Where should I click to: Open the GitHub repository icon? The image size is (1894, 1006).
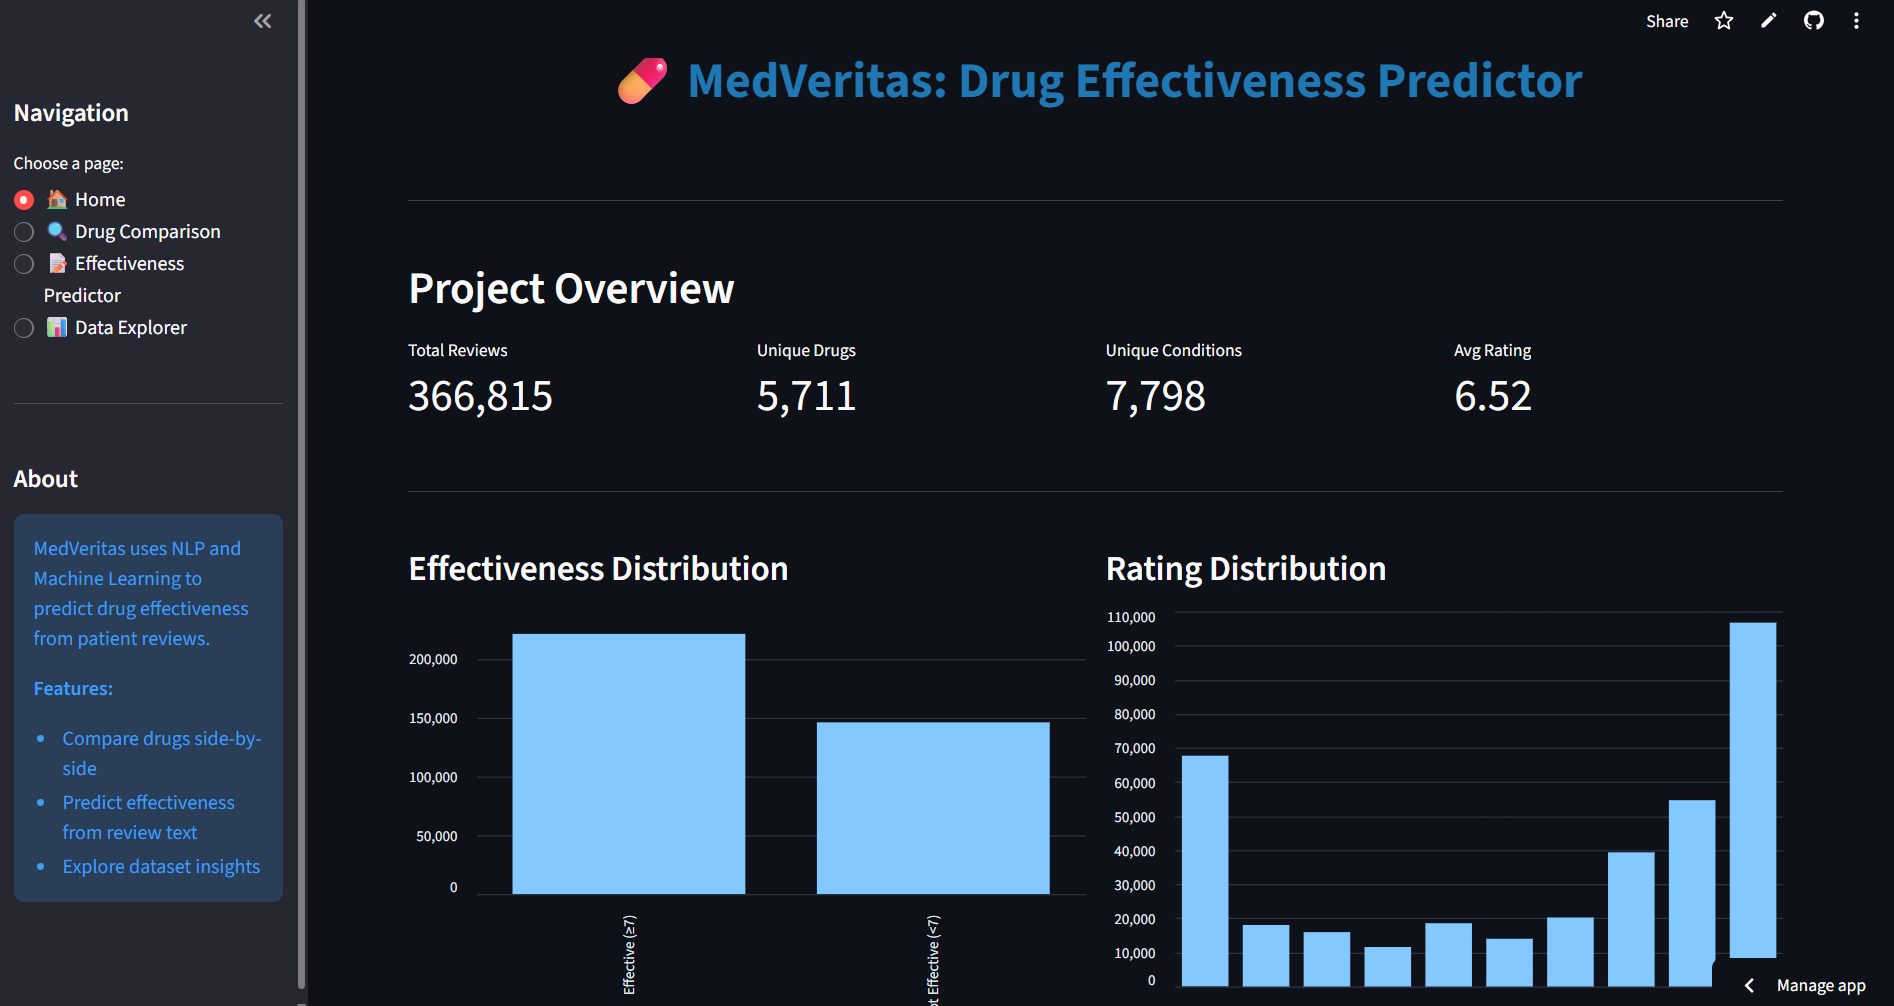tap(1814, 20)
